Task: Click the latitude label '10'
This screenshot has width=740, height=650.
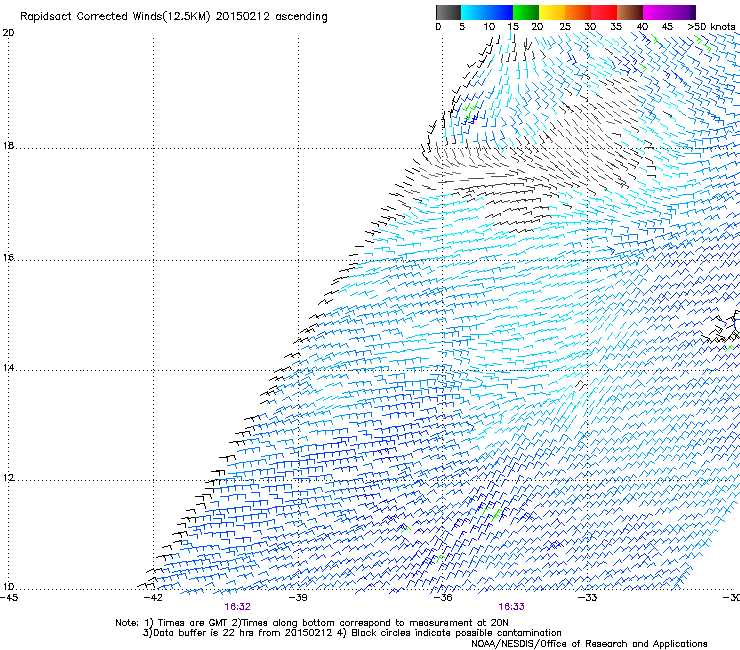Action: click(8, 587)
